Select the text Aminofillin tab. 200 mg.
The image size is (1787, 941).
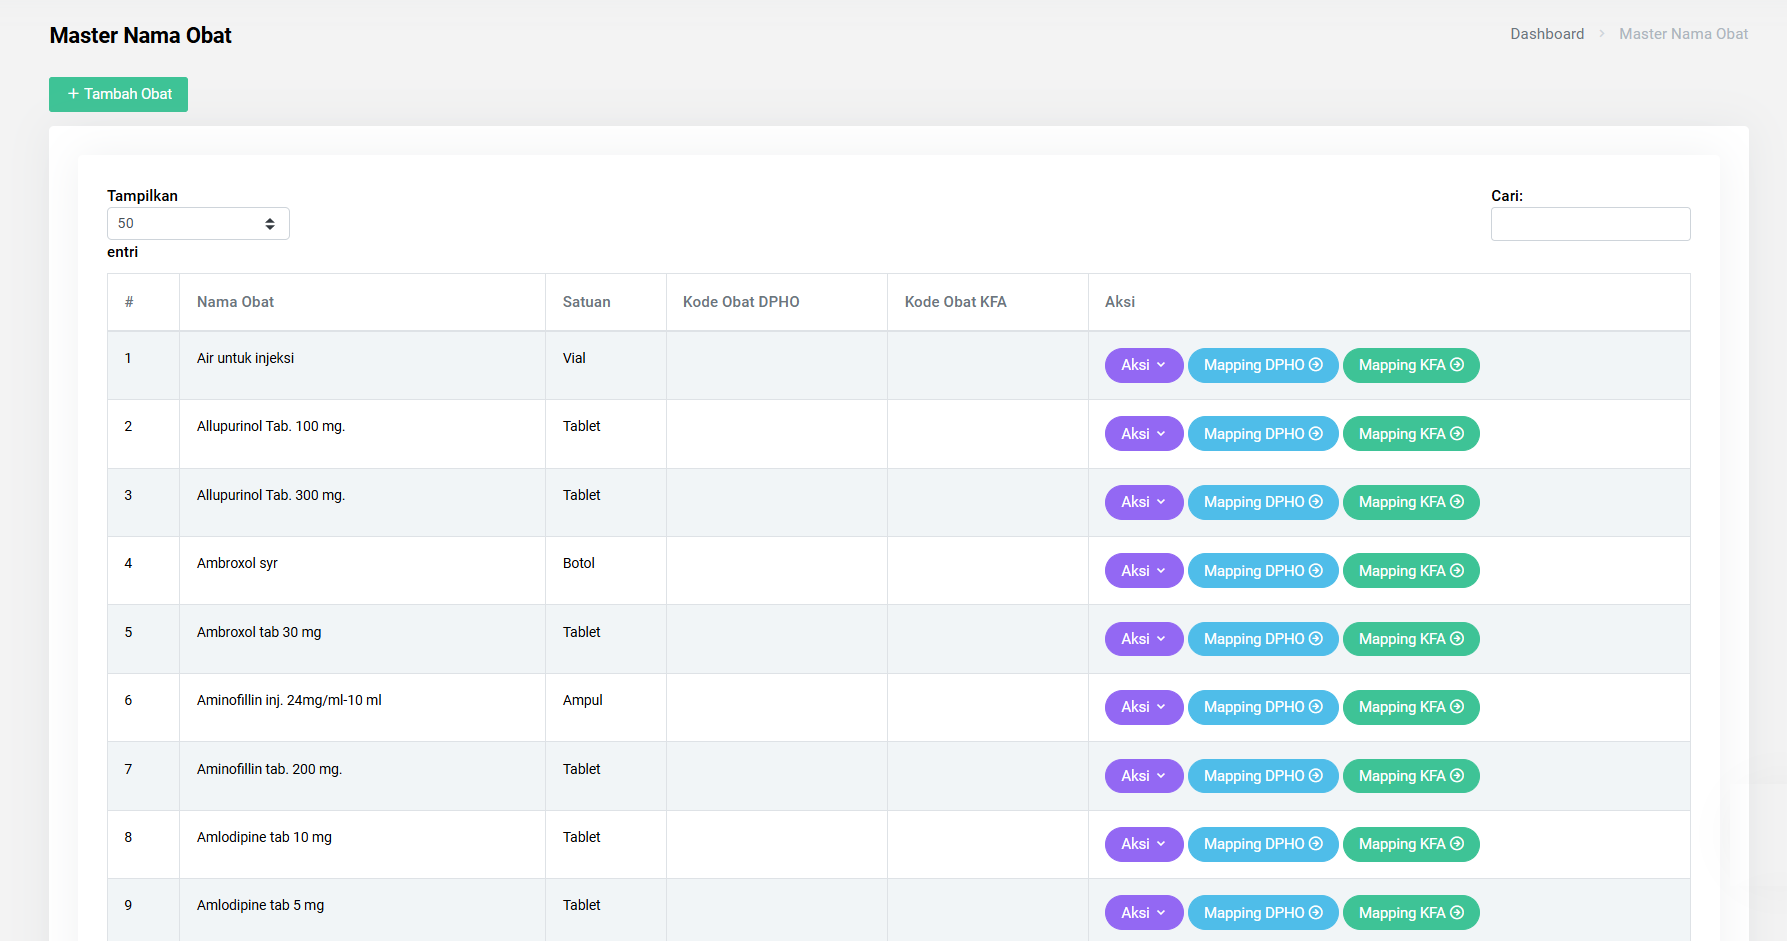pyautogui.click(x=269, y=769)
